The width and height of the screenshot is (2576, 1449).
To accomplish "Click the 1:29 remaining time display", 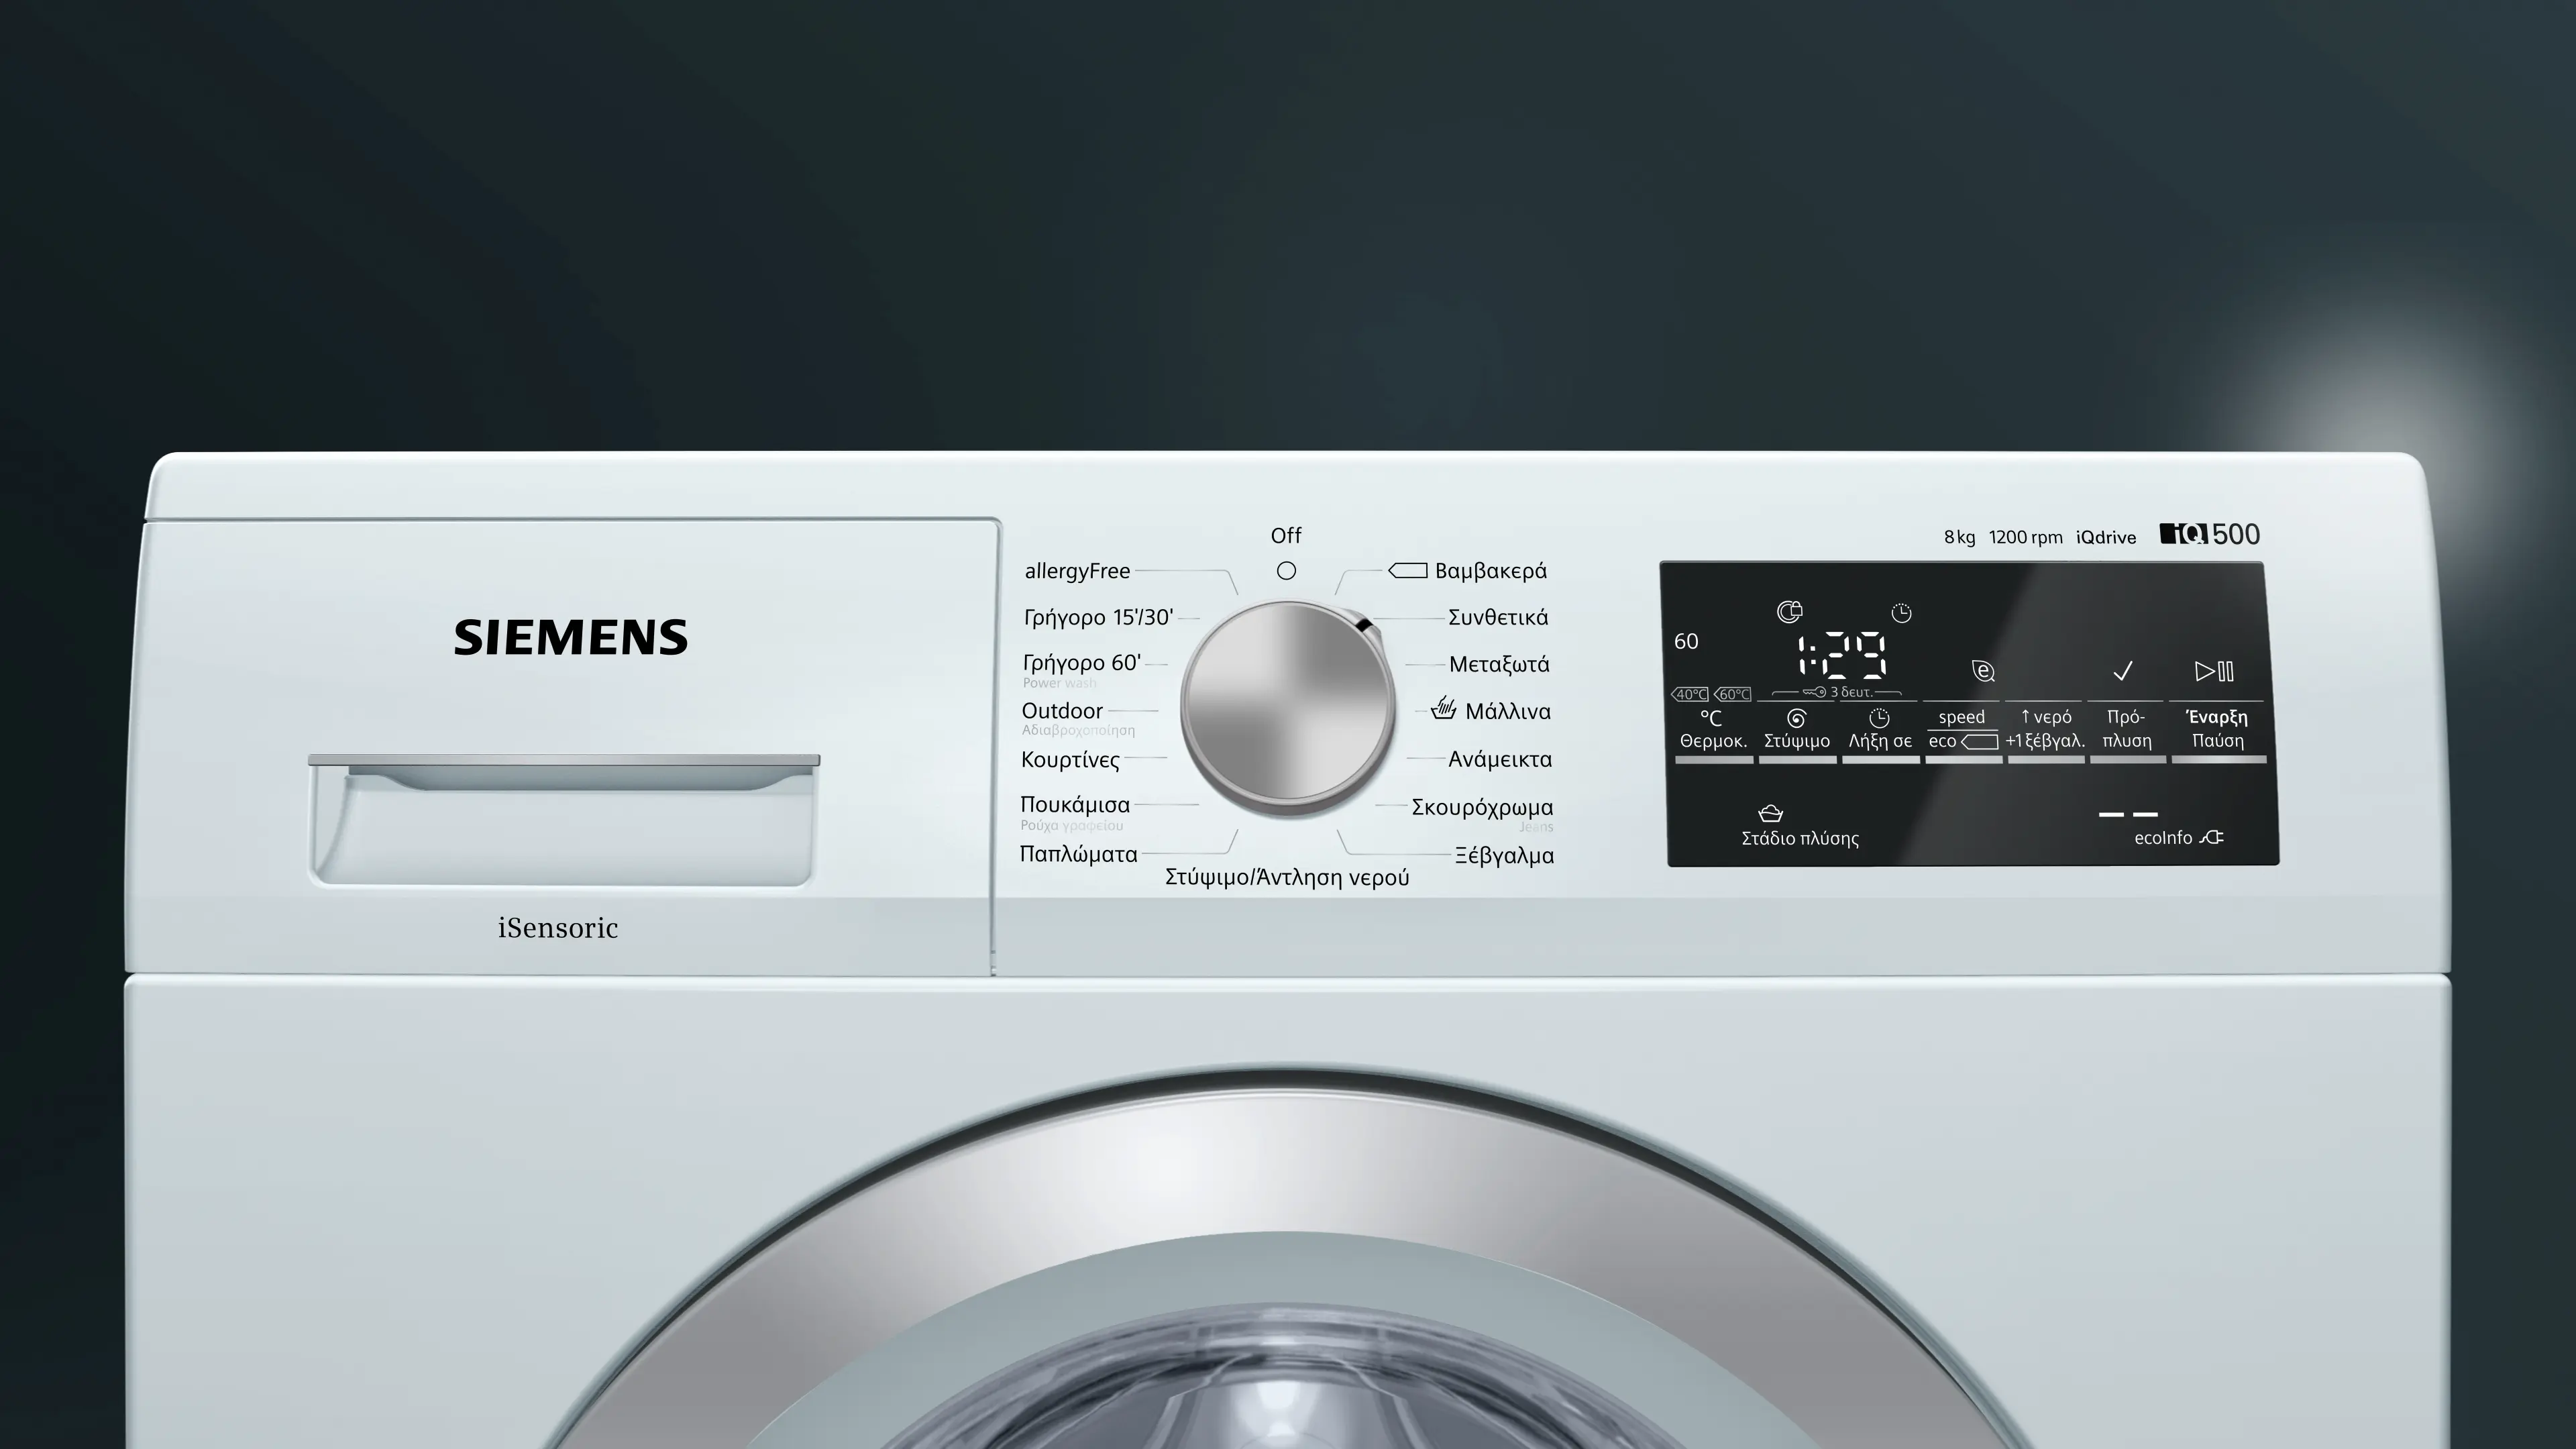I will [x=1841, y=657].
